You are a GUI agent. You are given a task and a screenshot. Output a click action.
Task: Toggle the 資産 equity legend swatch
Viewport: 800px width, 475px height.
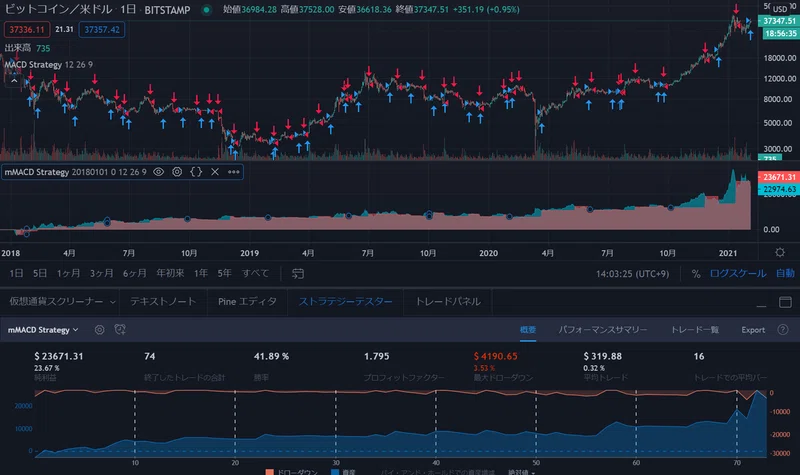(x=335, y=472)
